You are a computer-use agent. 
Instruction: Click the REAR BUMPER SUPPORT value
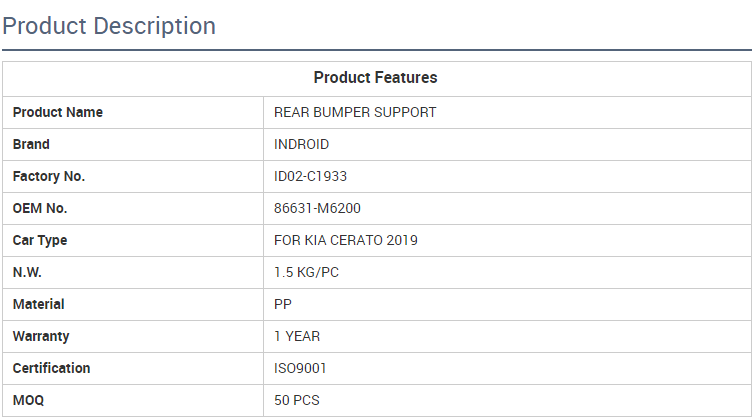tap(355, 112)
